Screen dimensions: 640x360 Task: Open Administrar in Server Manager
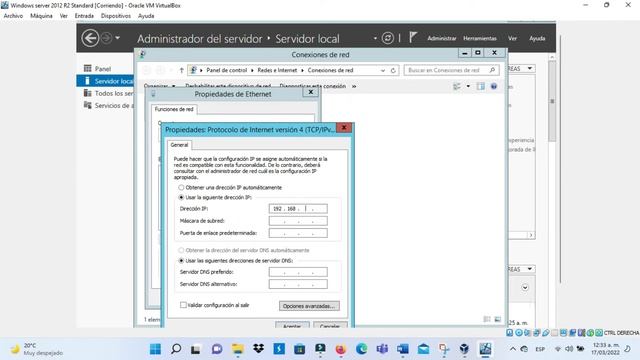(442, 38)
